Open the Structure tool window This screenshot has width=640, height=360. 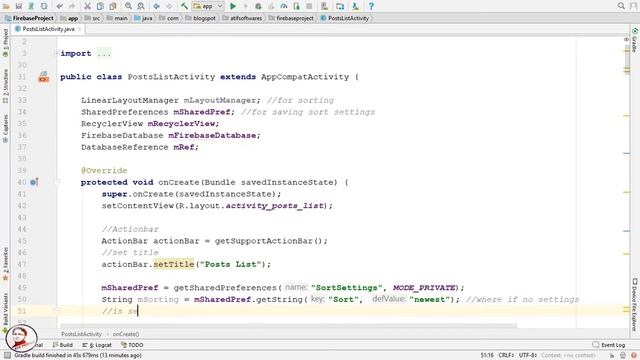[5, 86]
